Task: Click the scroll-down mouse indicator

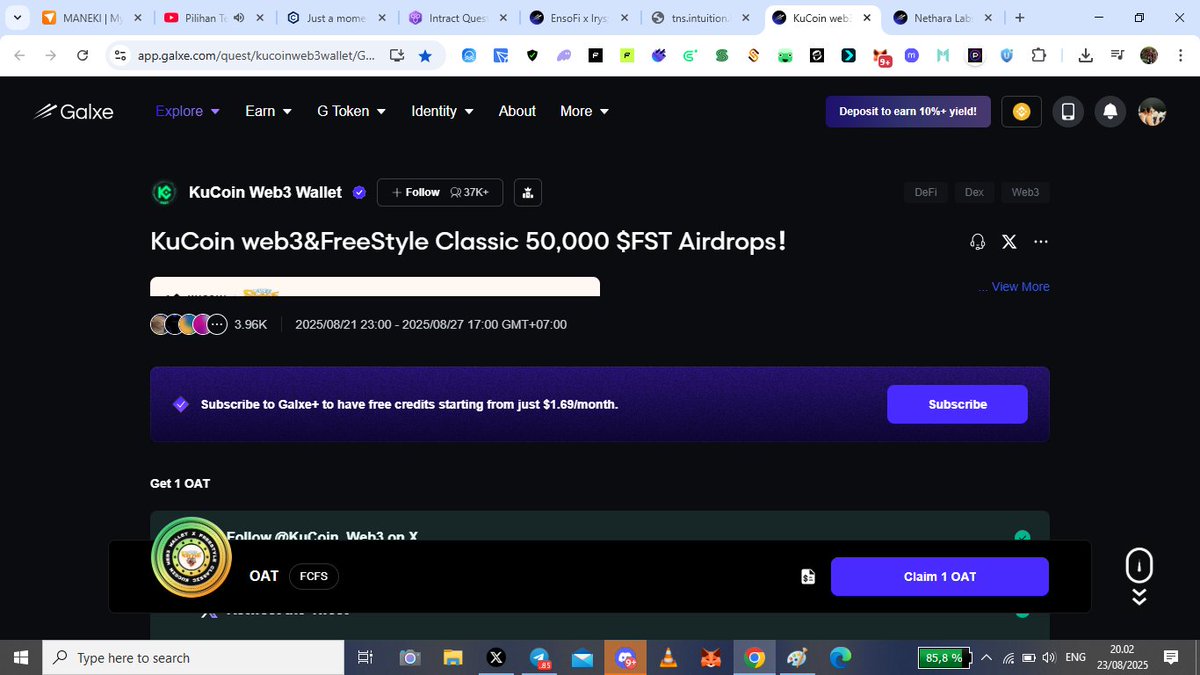Action: [1139, 577]
